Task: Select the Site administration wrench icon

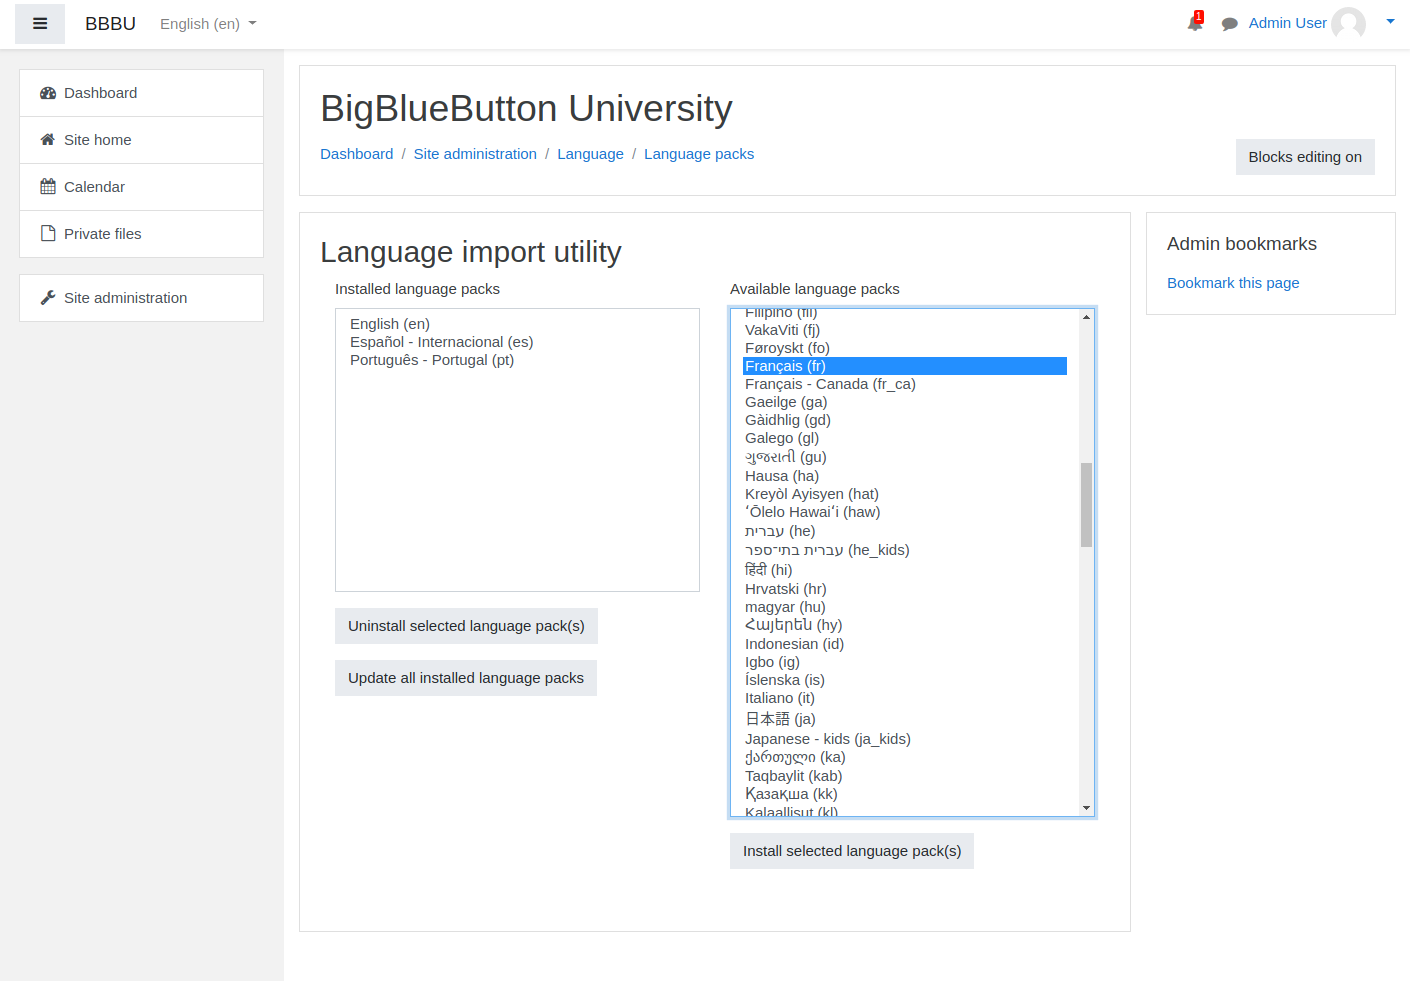Action: 46,297
